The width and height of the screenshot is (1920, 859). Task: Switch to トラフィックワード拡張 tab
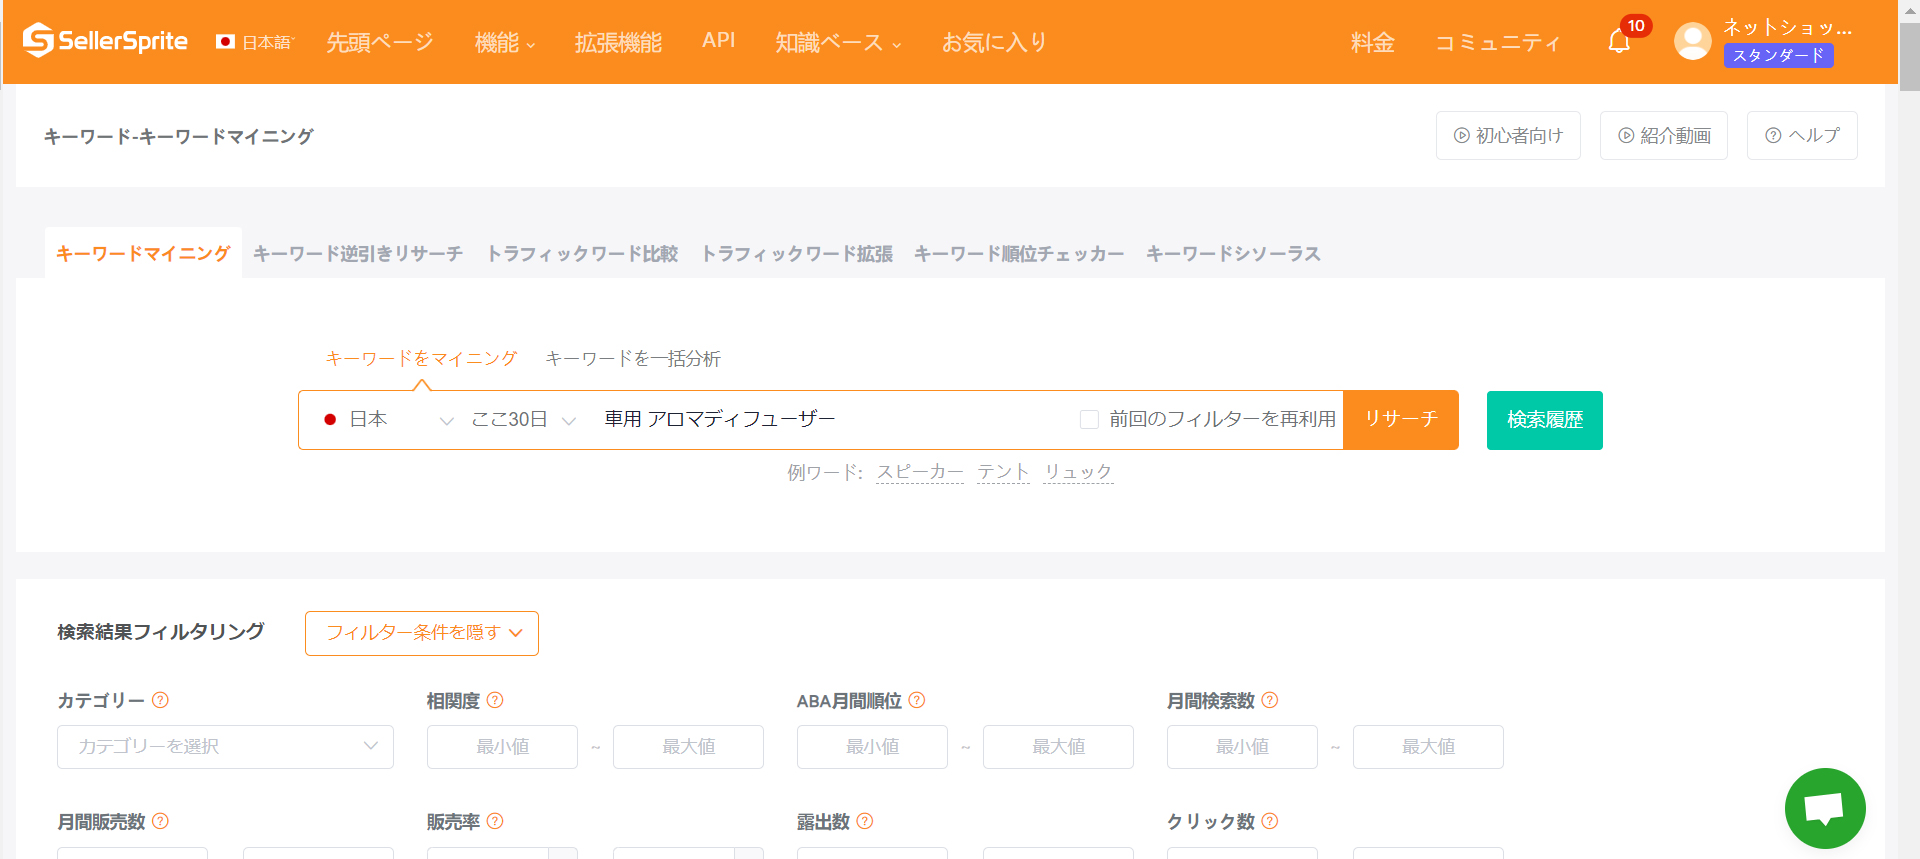coord(797,253)
